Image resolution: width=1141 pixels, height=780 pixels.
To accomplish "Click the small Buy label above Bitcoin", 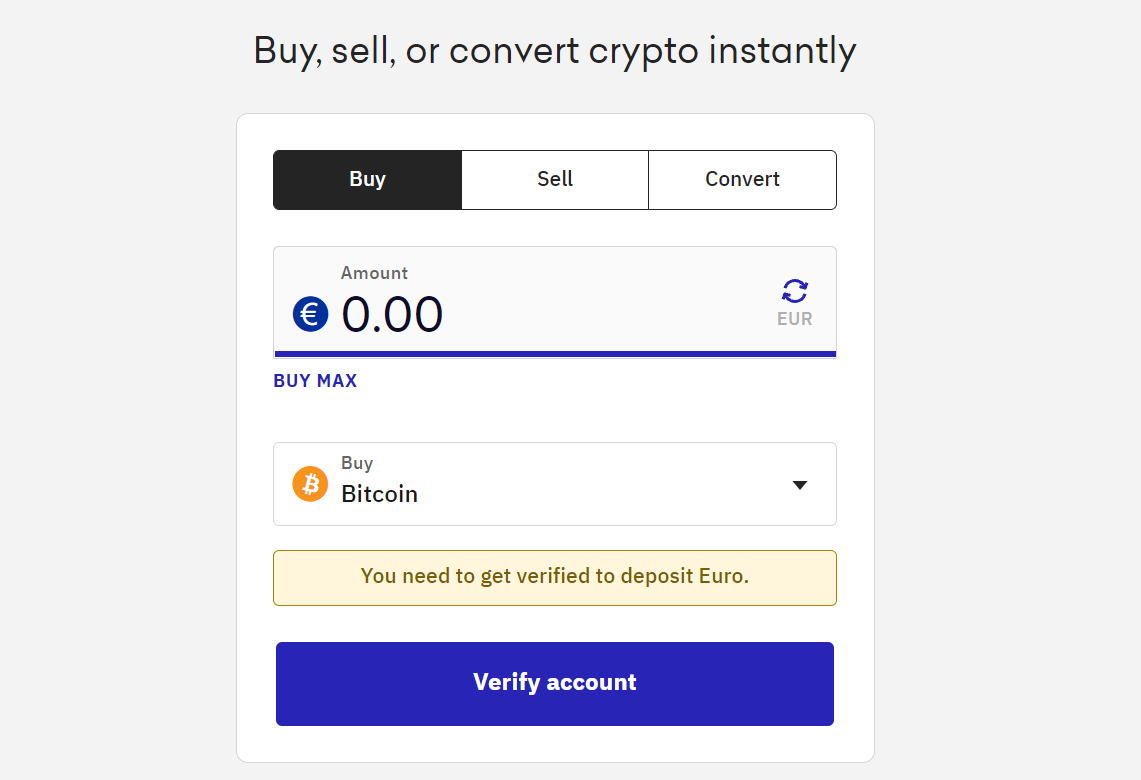I will coord(357,463).
